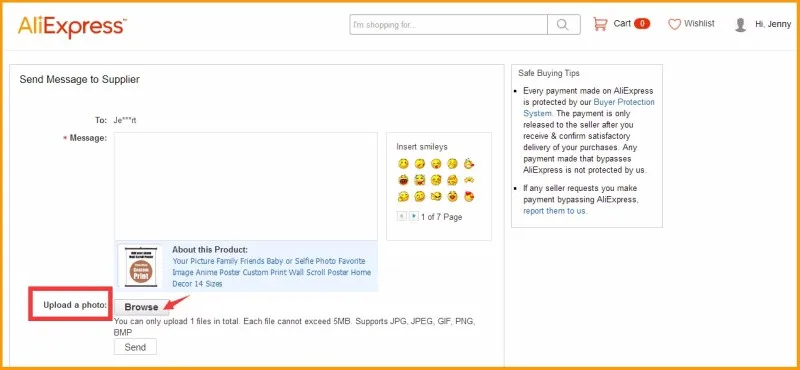Insert the party-hat smiley blowing a kiss
800x370 pixels.
469,164
